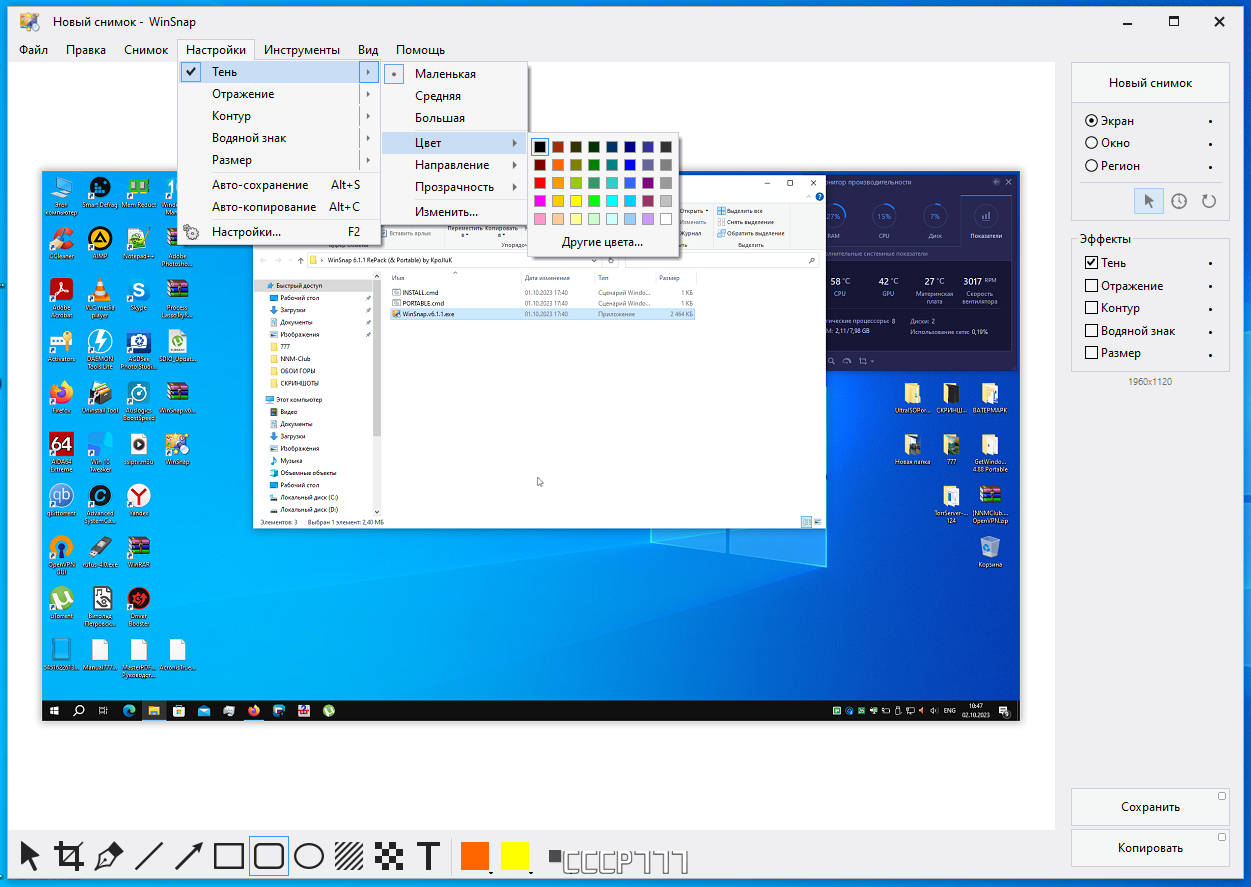This screenshot has width=1251, height=887.
Task: Open options dot next to Регион
Action: [1210, 167]
